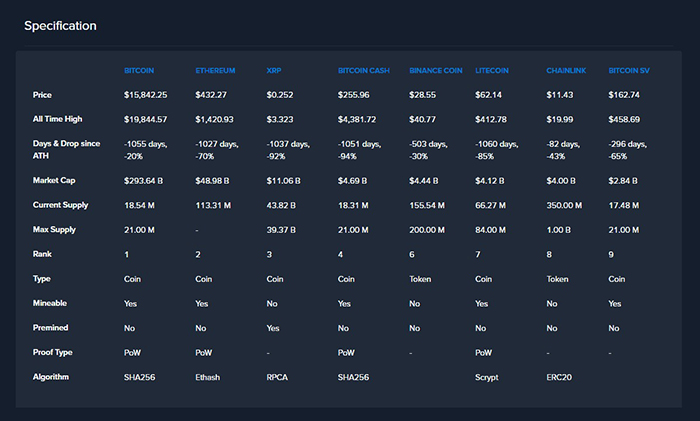Viewport: 700px width, 421px height.
Task: Click current supply value 113.31 M
Action: click(213, 205)
